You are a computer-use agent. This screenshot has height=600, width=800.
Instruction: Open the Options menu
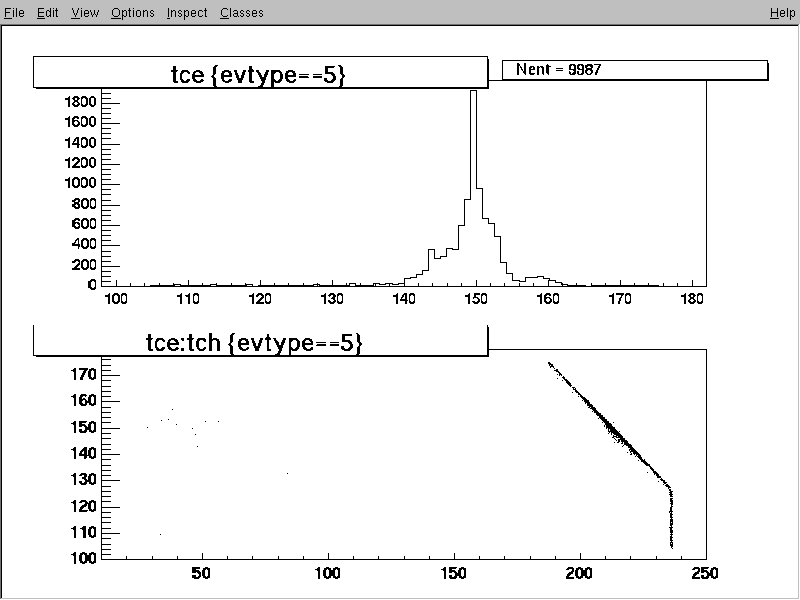point(133,13)
